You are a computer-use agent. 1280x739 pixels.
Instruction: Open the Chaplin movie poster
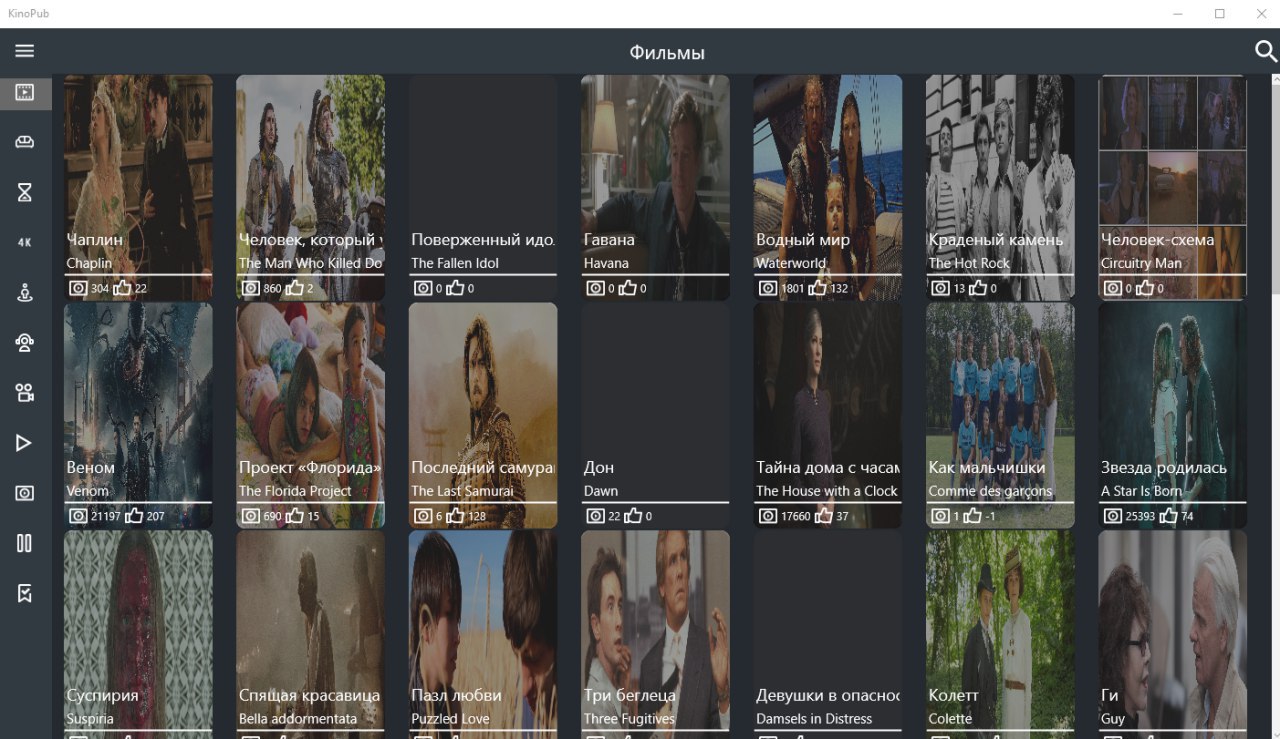click(138, 188)
